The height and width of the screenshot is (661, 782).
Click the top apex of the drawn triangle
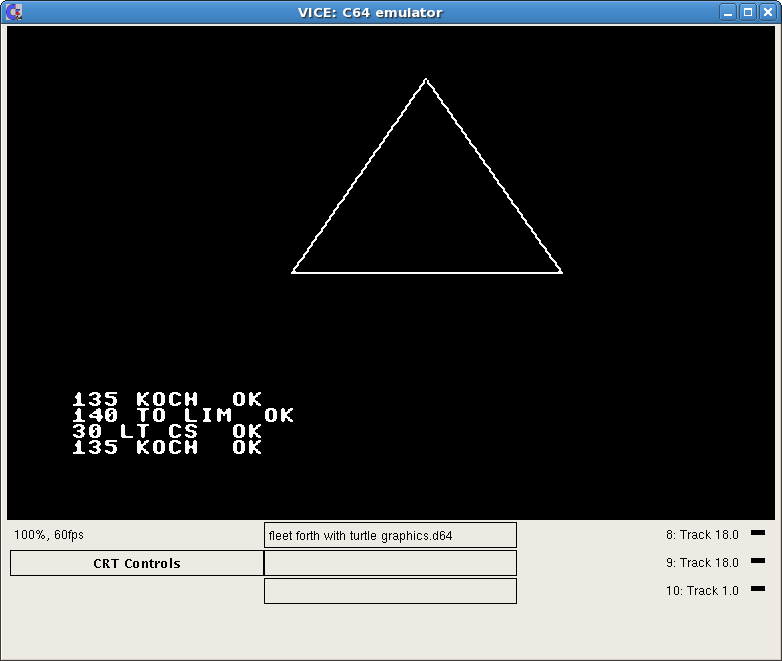pyautogui.click(x=426, y=80)
